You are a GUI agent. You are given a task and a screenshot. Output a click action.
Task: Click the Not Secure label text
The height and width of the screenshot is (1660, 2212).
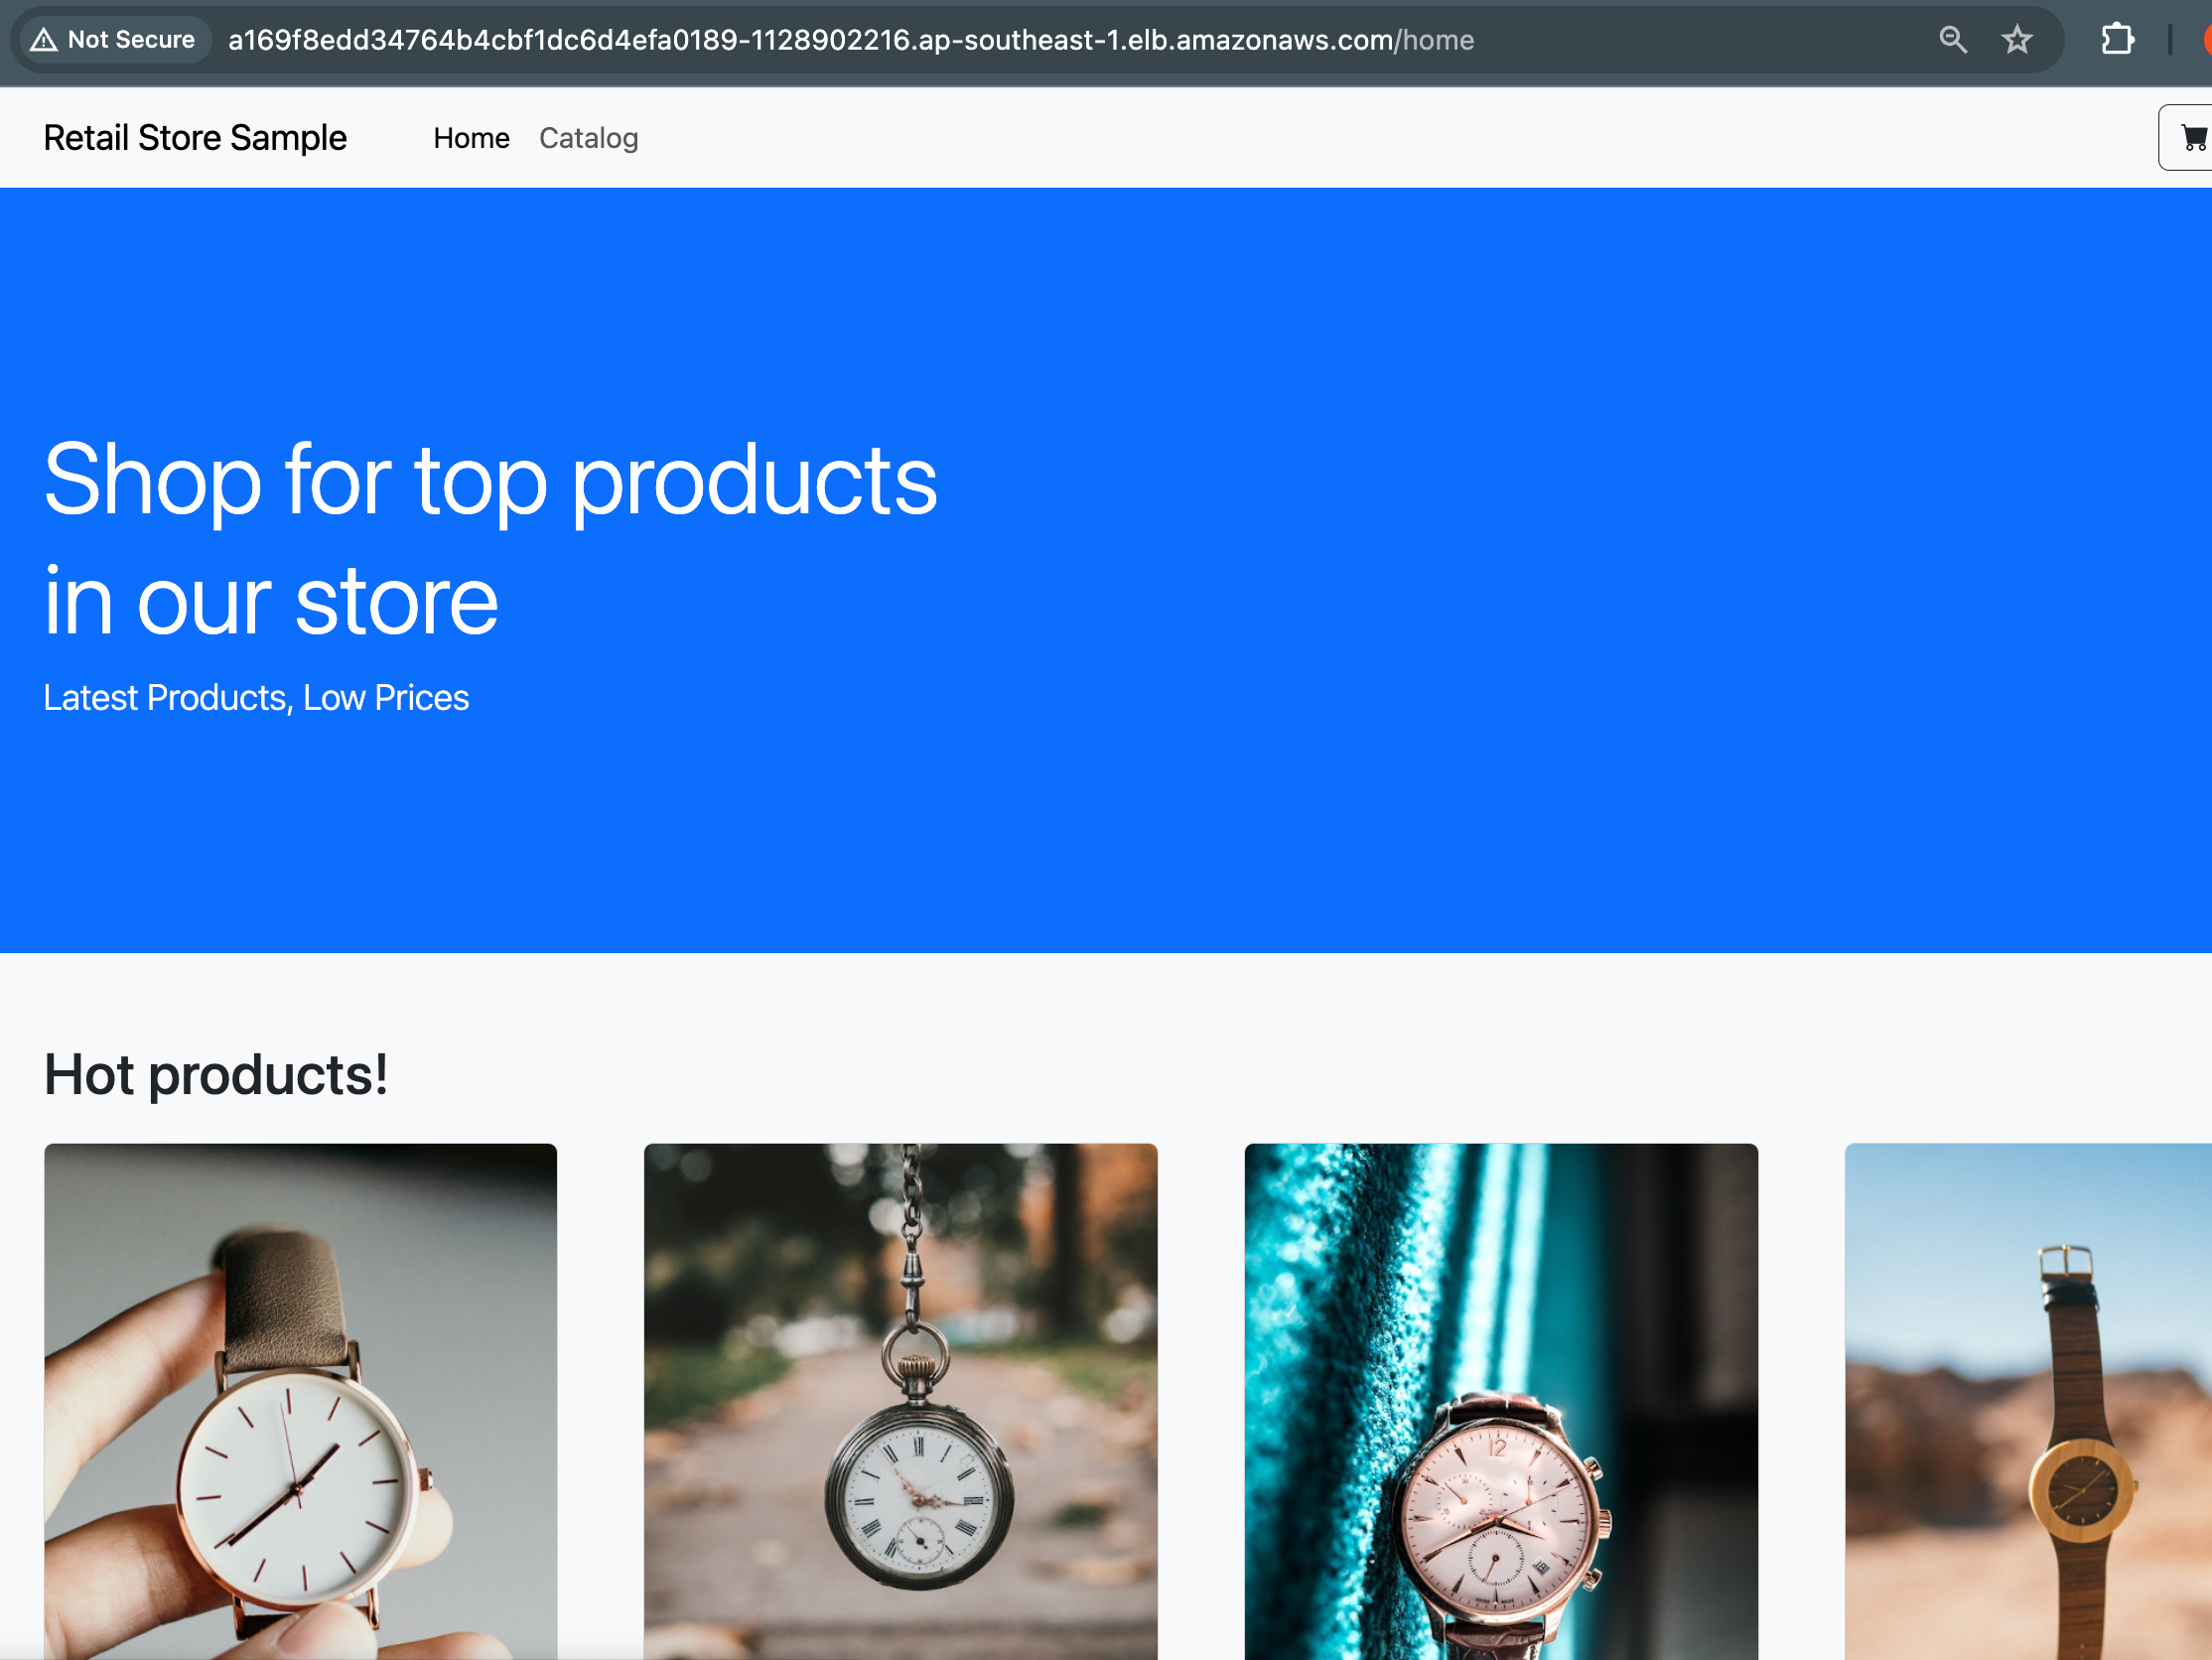[x=131, y=40]
